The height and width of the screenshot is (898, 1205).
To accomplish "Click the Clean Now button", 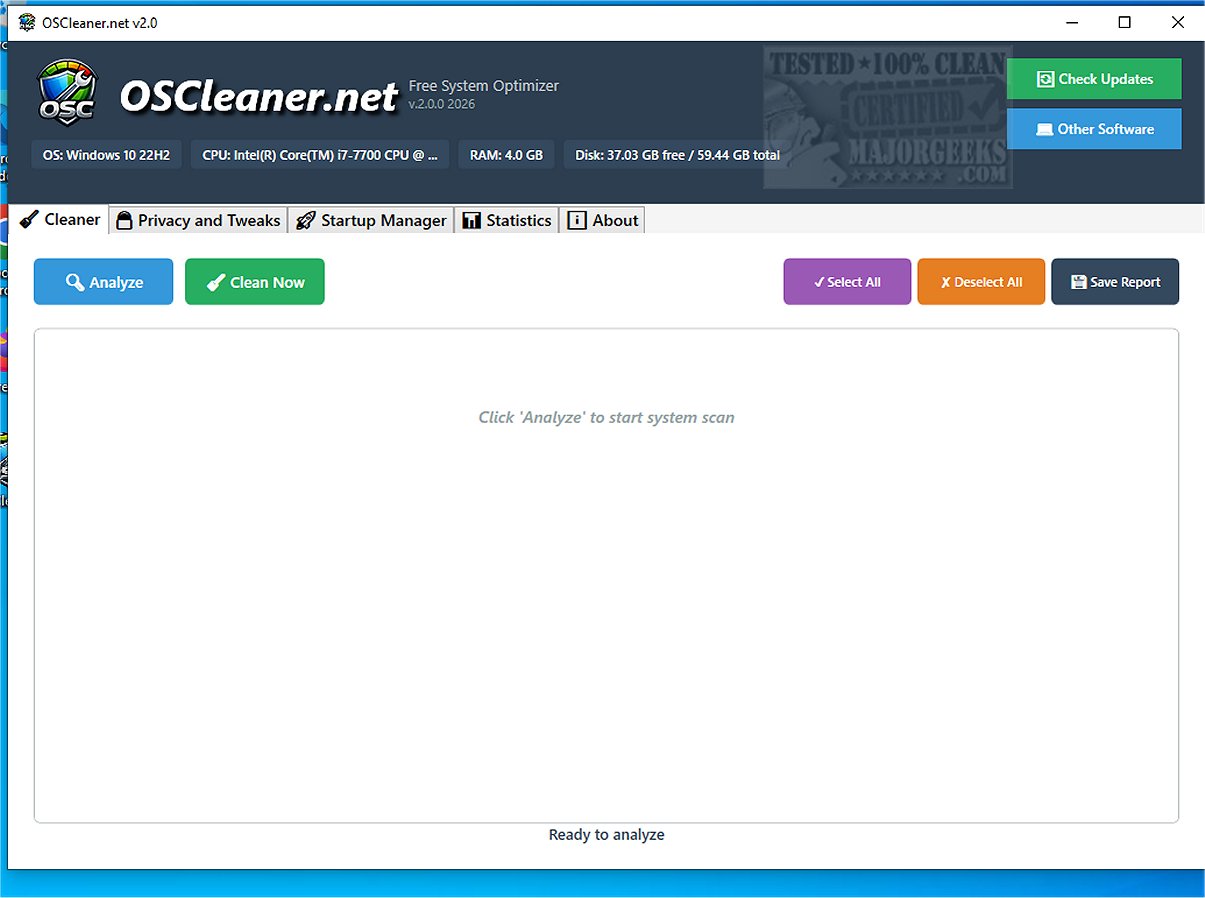I will click(255, 282).
